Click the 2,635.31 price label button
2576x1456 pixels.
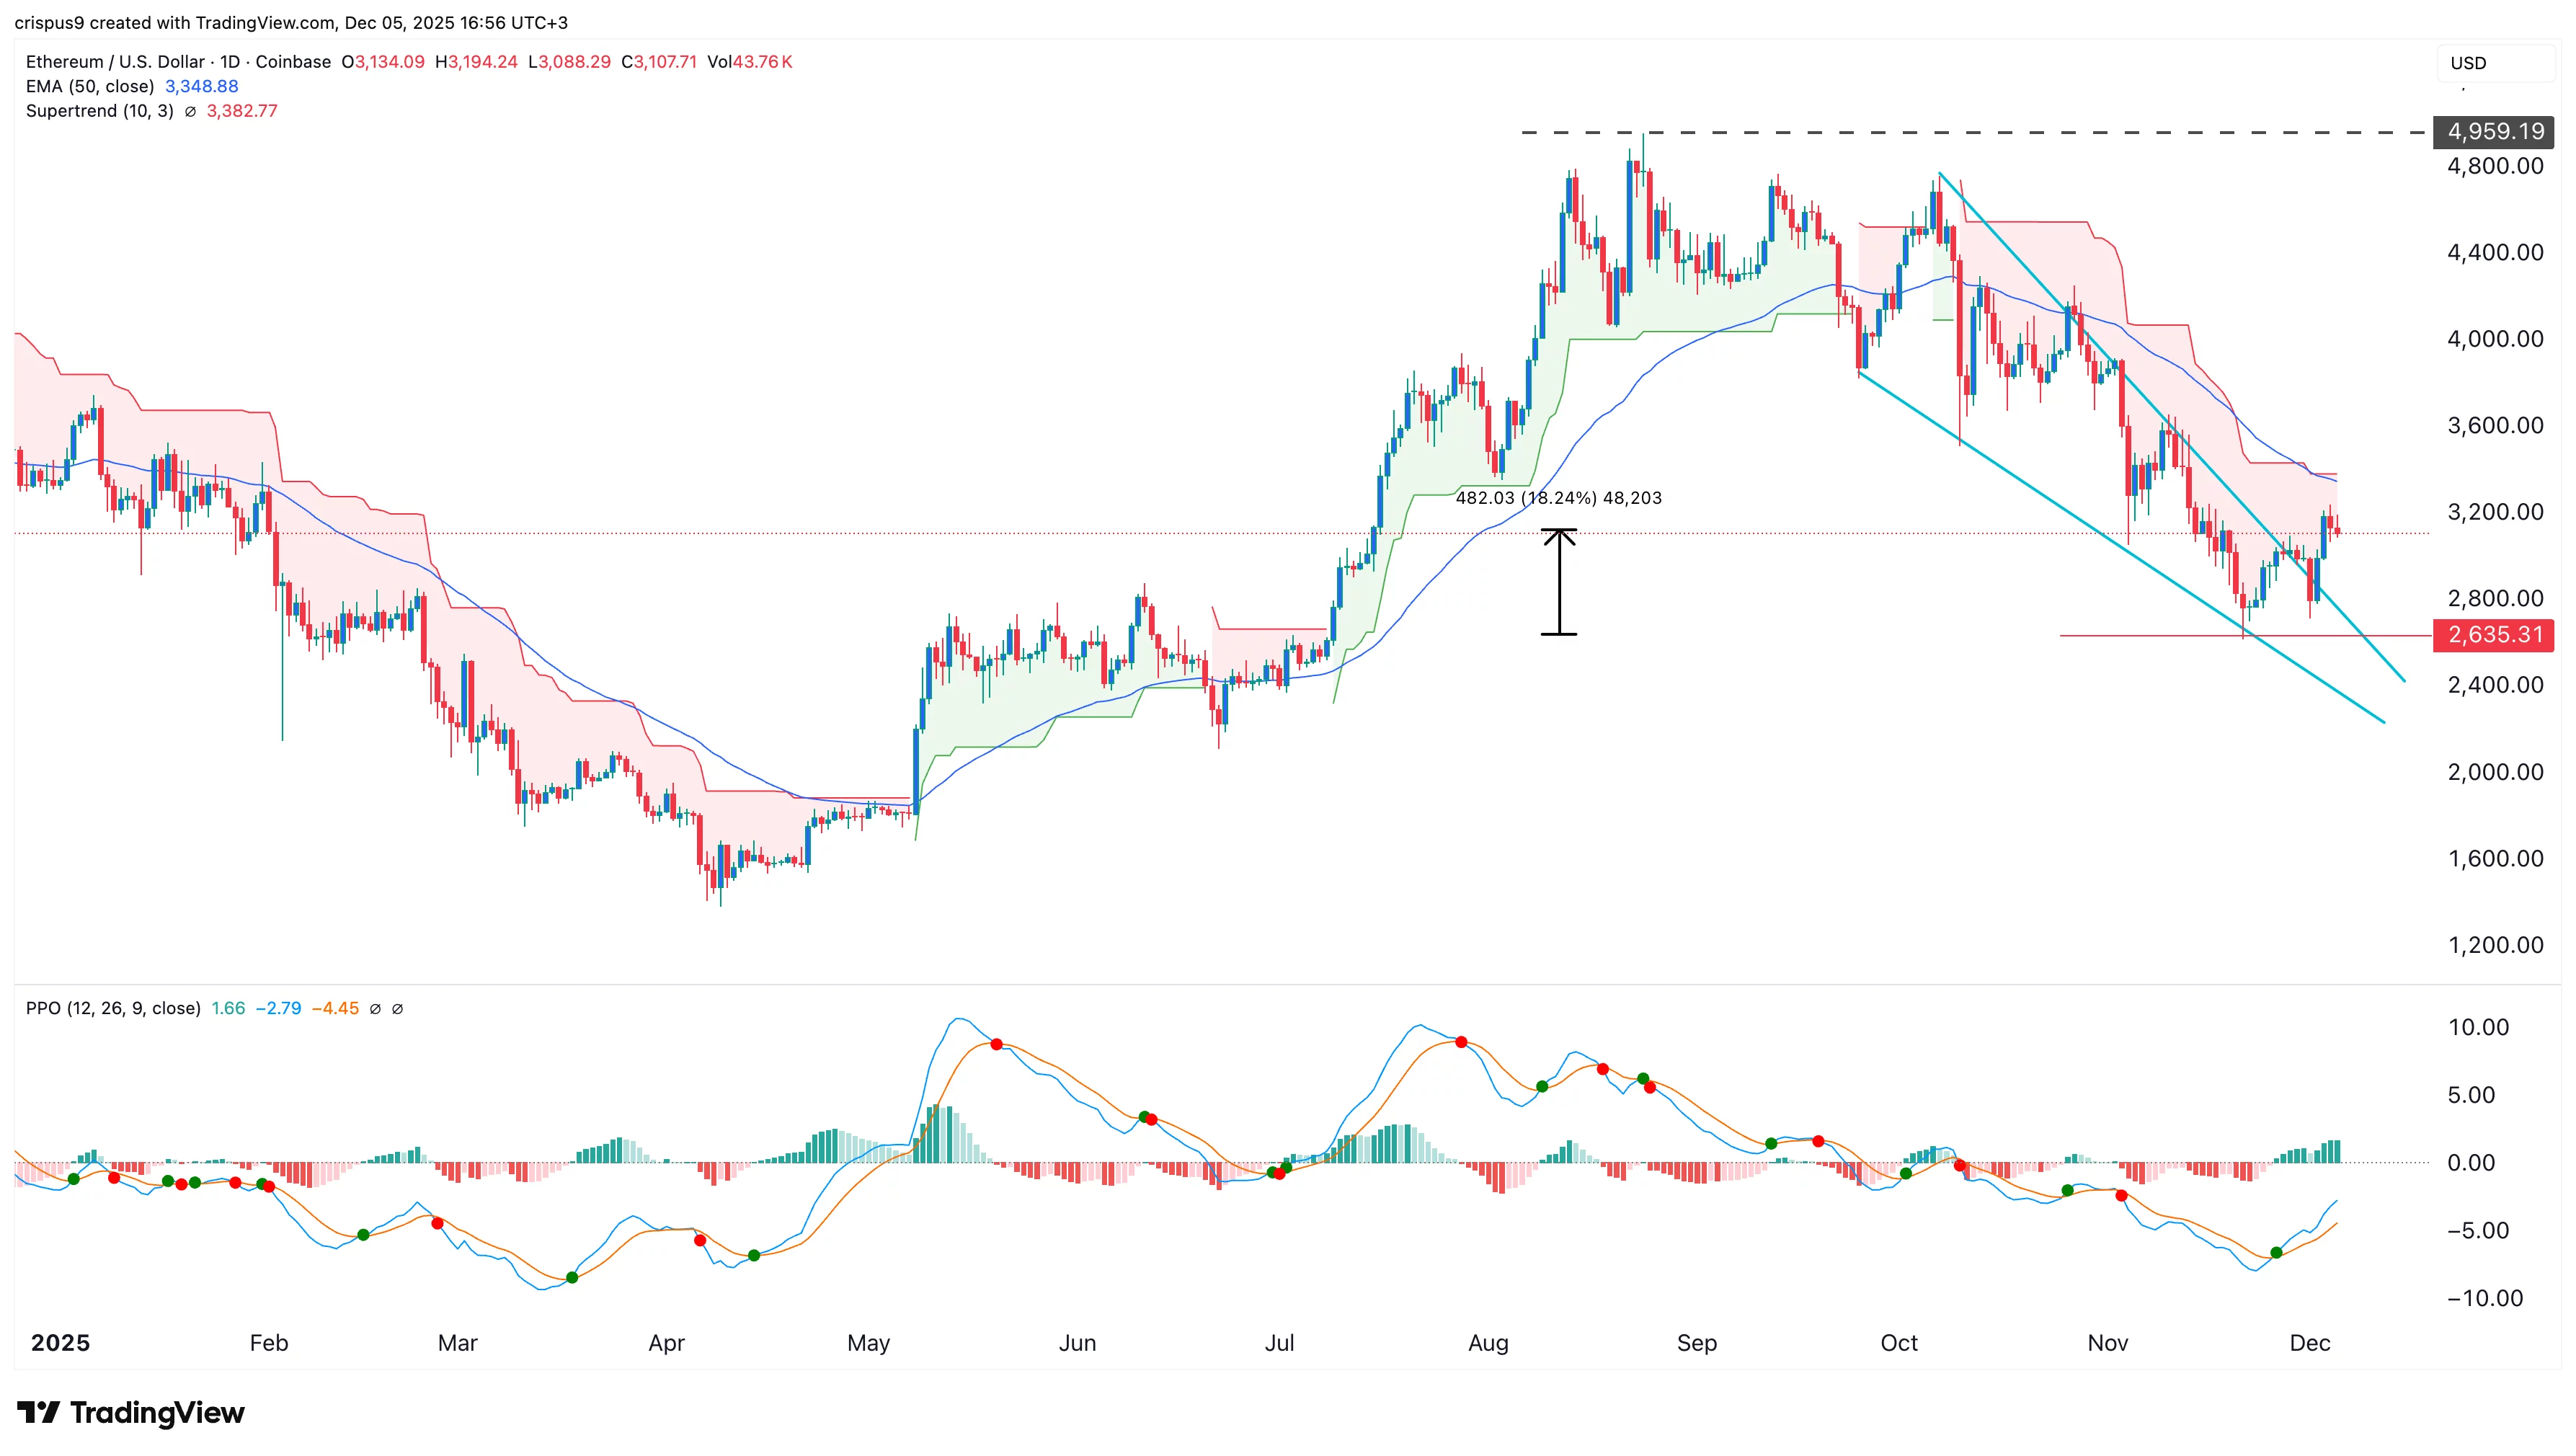2494,634
